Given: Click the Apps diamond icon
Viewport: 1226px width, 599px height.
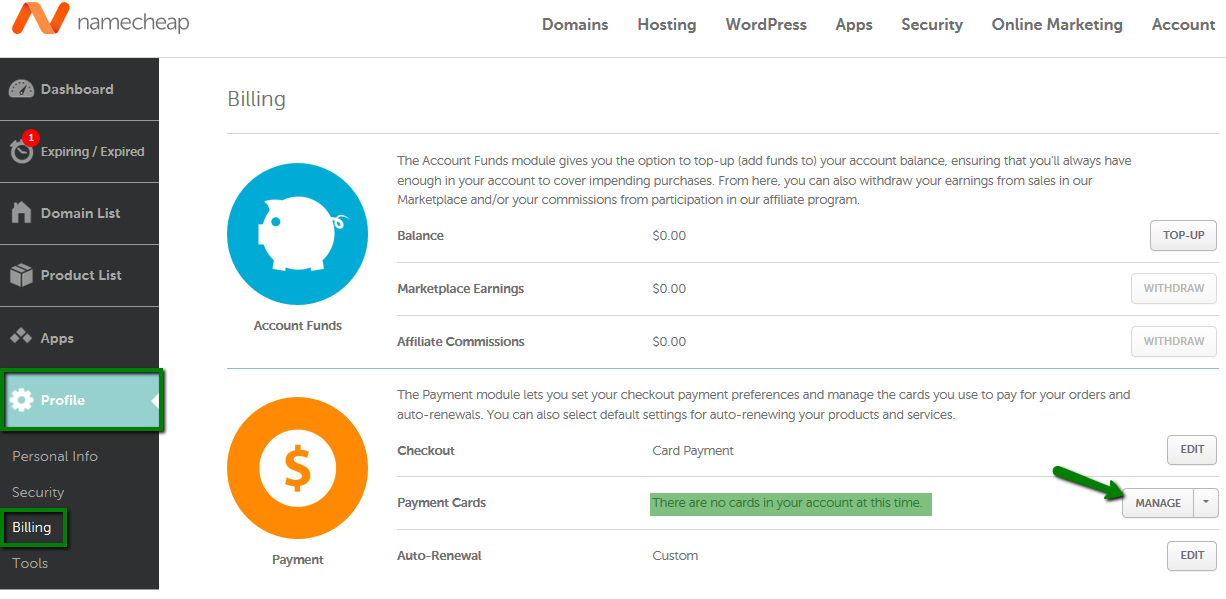Looking at the screenshot, I should coord(21,337).
